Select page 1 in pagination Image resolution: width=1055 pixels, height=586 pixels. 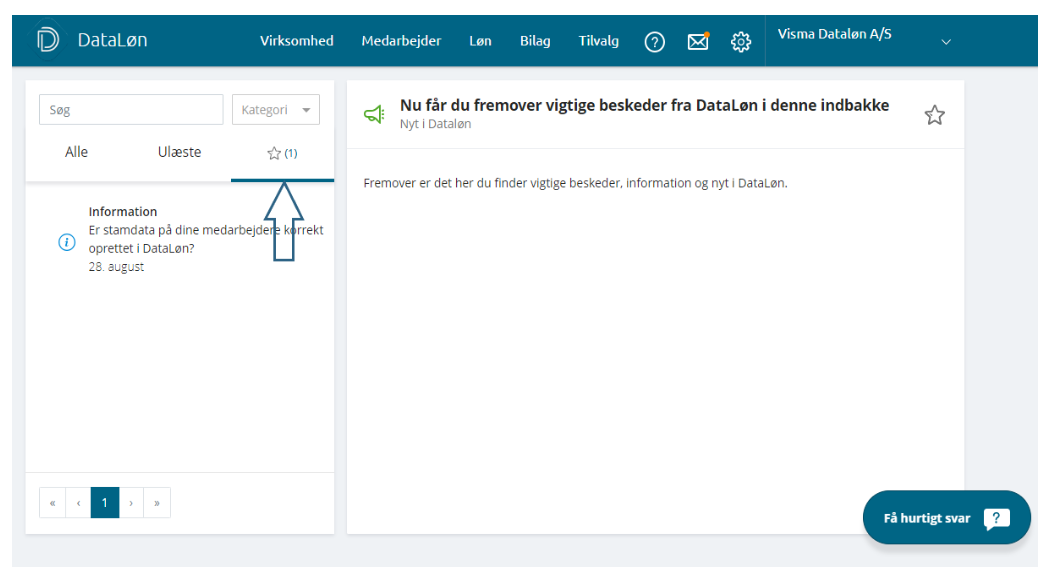[105, 503]
